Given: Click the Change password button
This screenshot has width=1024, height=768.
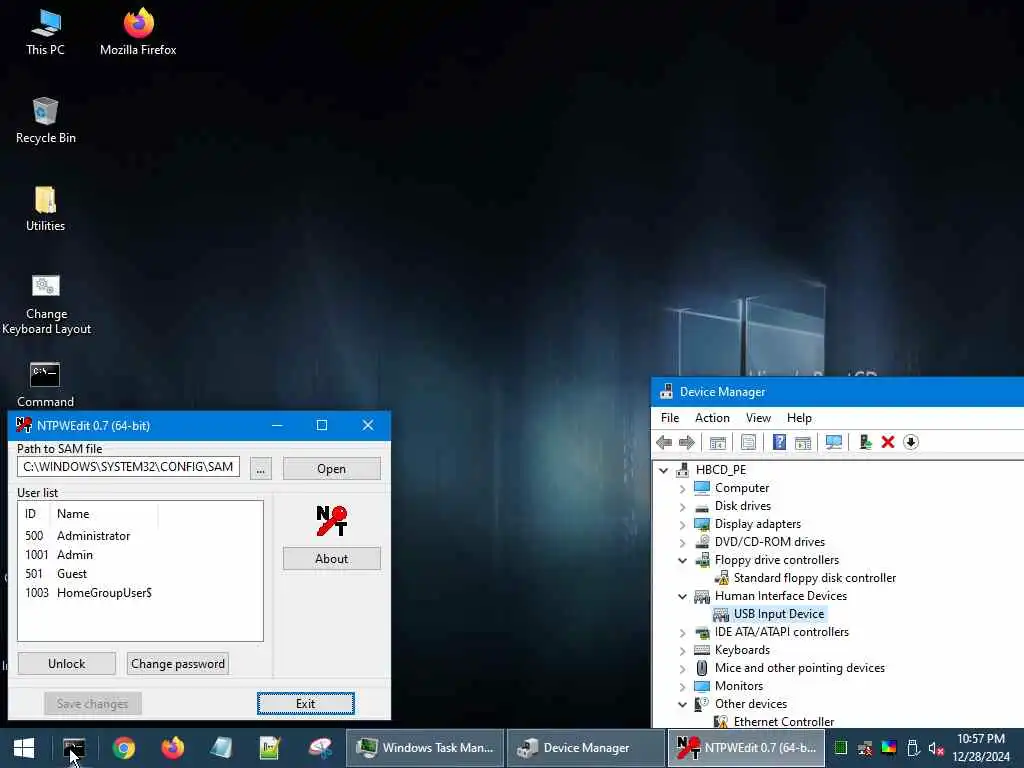Looking at the screenshot, I should point(178,664).
